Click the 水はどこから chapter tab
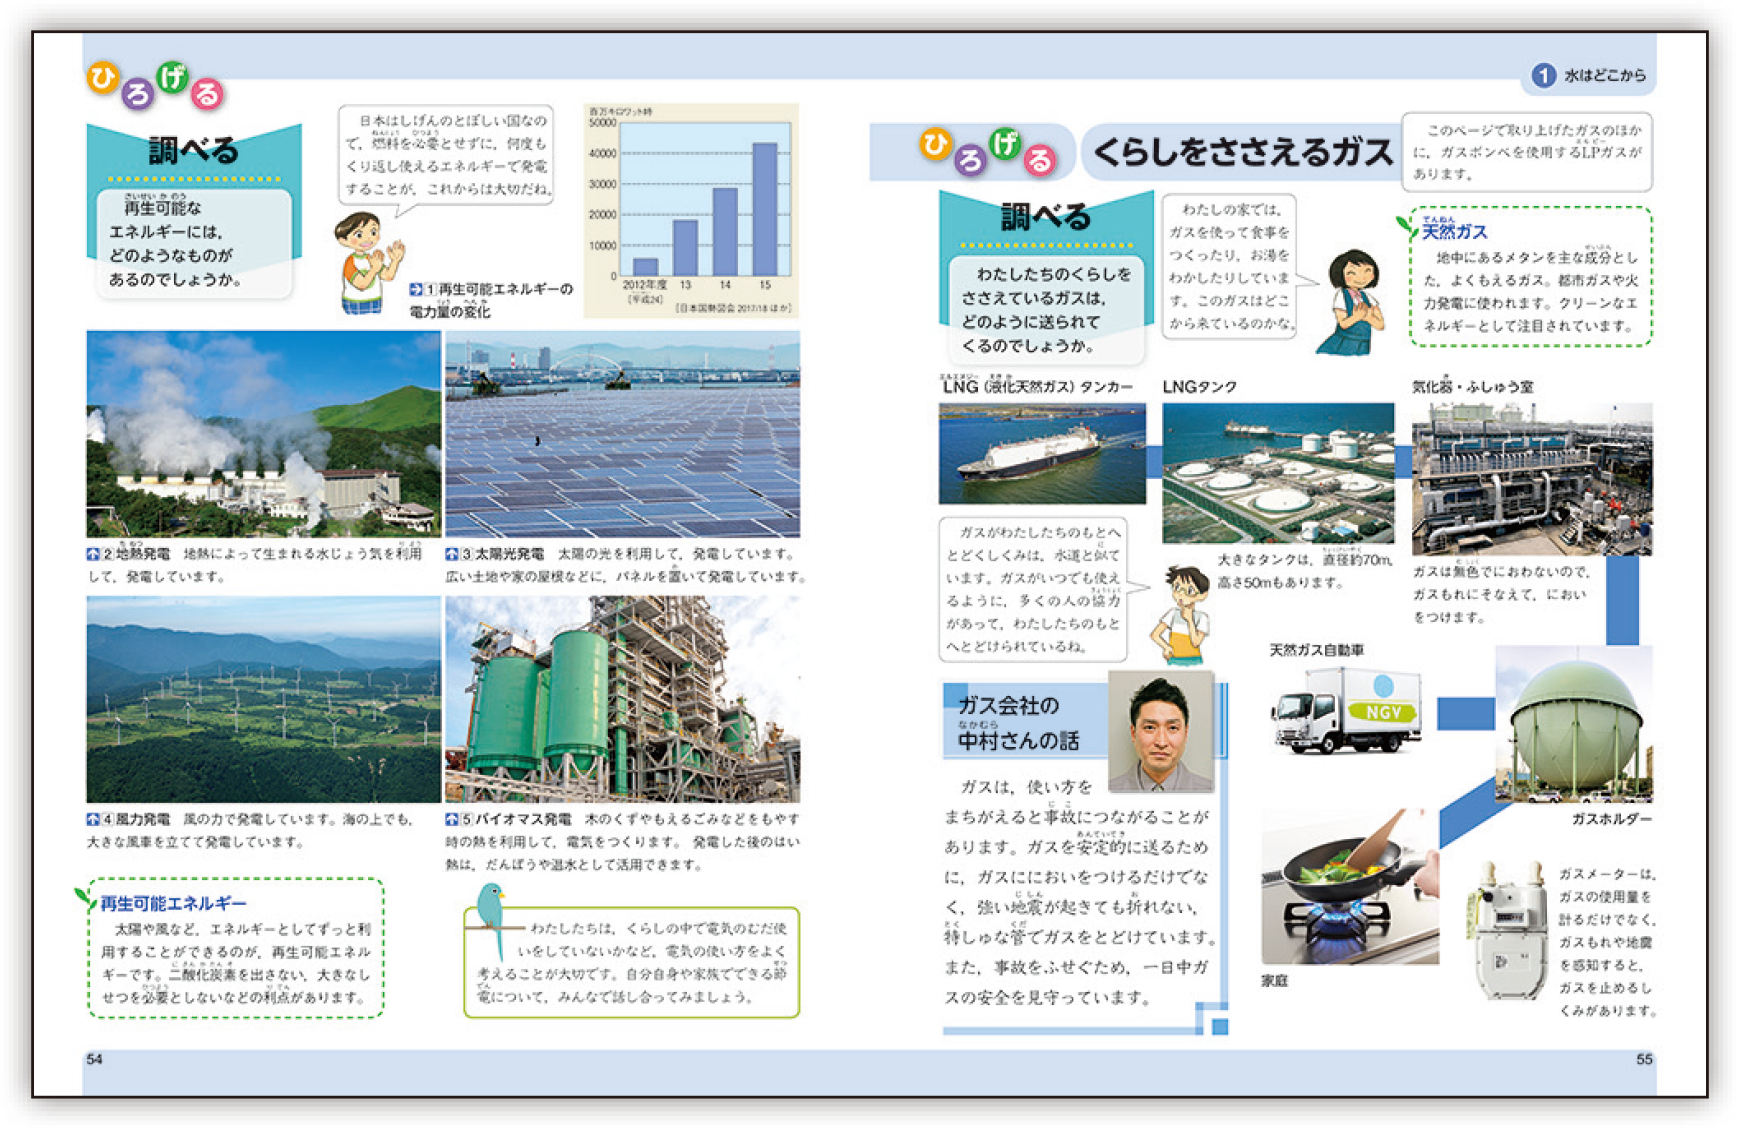Viewport: 1737px width, 1130px height. 1604,75
